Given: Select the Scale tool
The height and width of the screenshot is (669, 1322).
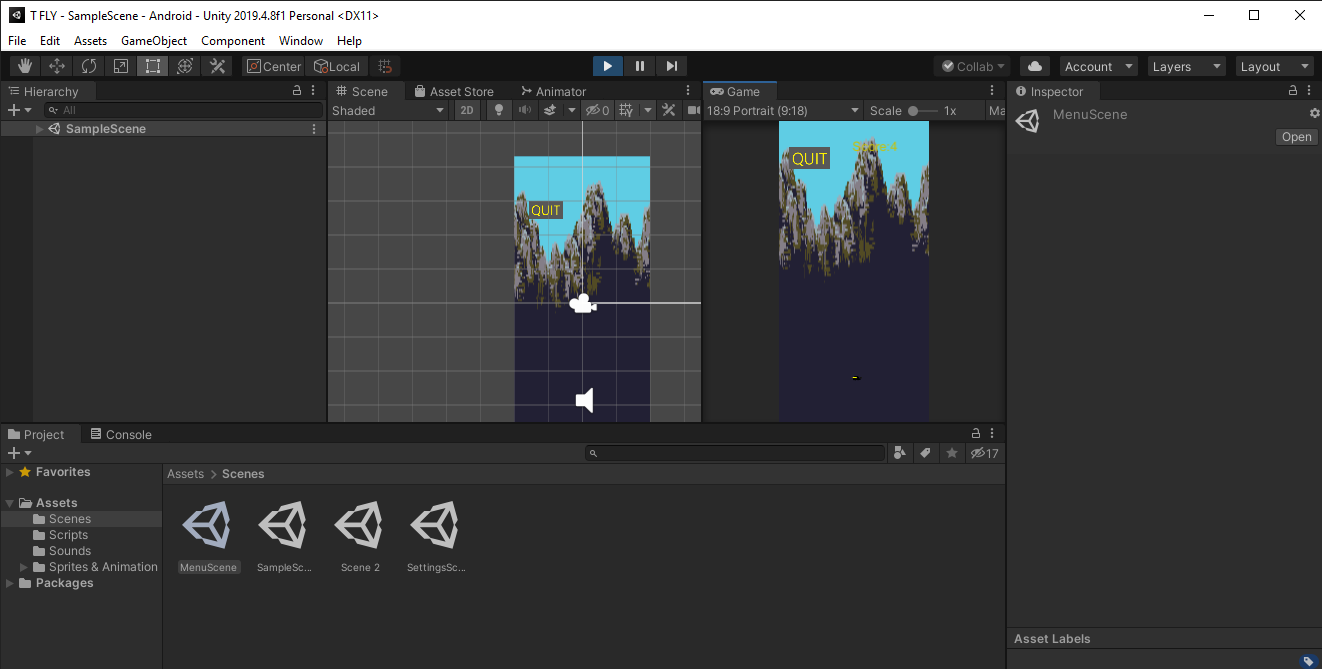Looking at the screenshot, I should pos(120,65).
